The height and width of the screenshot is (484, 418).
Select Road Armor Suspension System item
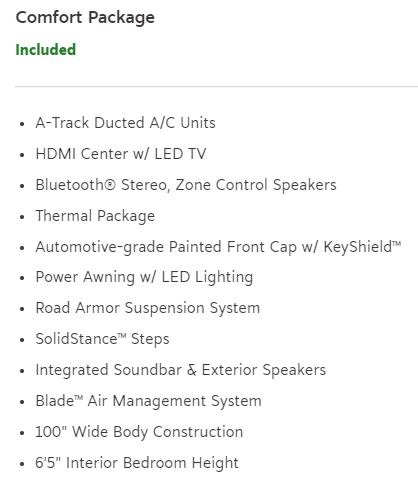click(x=148, y=308)
